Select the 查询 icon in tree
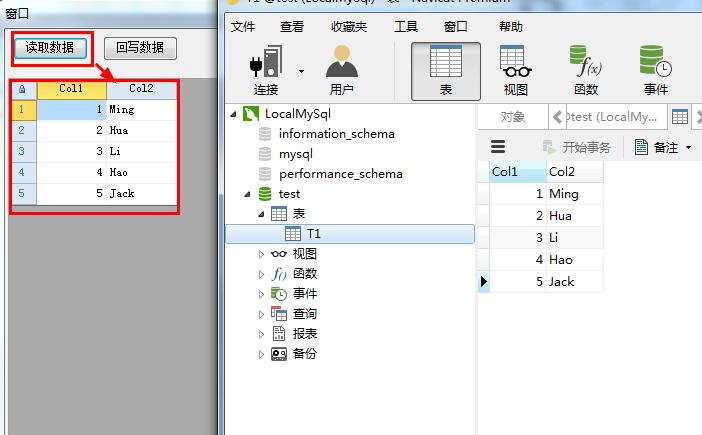The image size is (702, 435). tap(279, 314)
